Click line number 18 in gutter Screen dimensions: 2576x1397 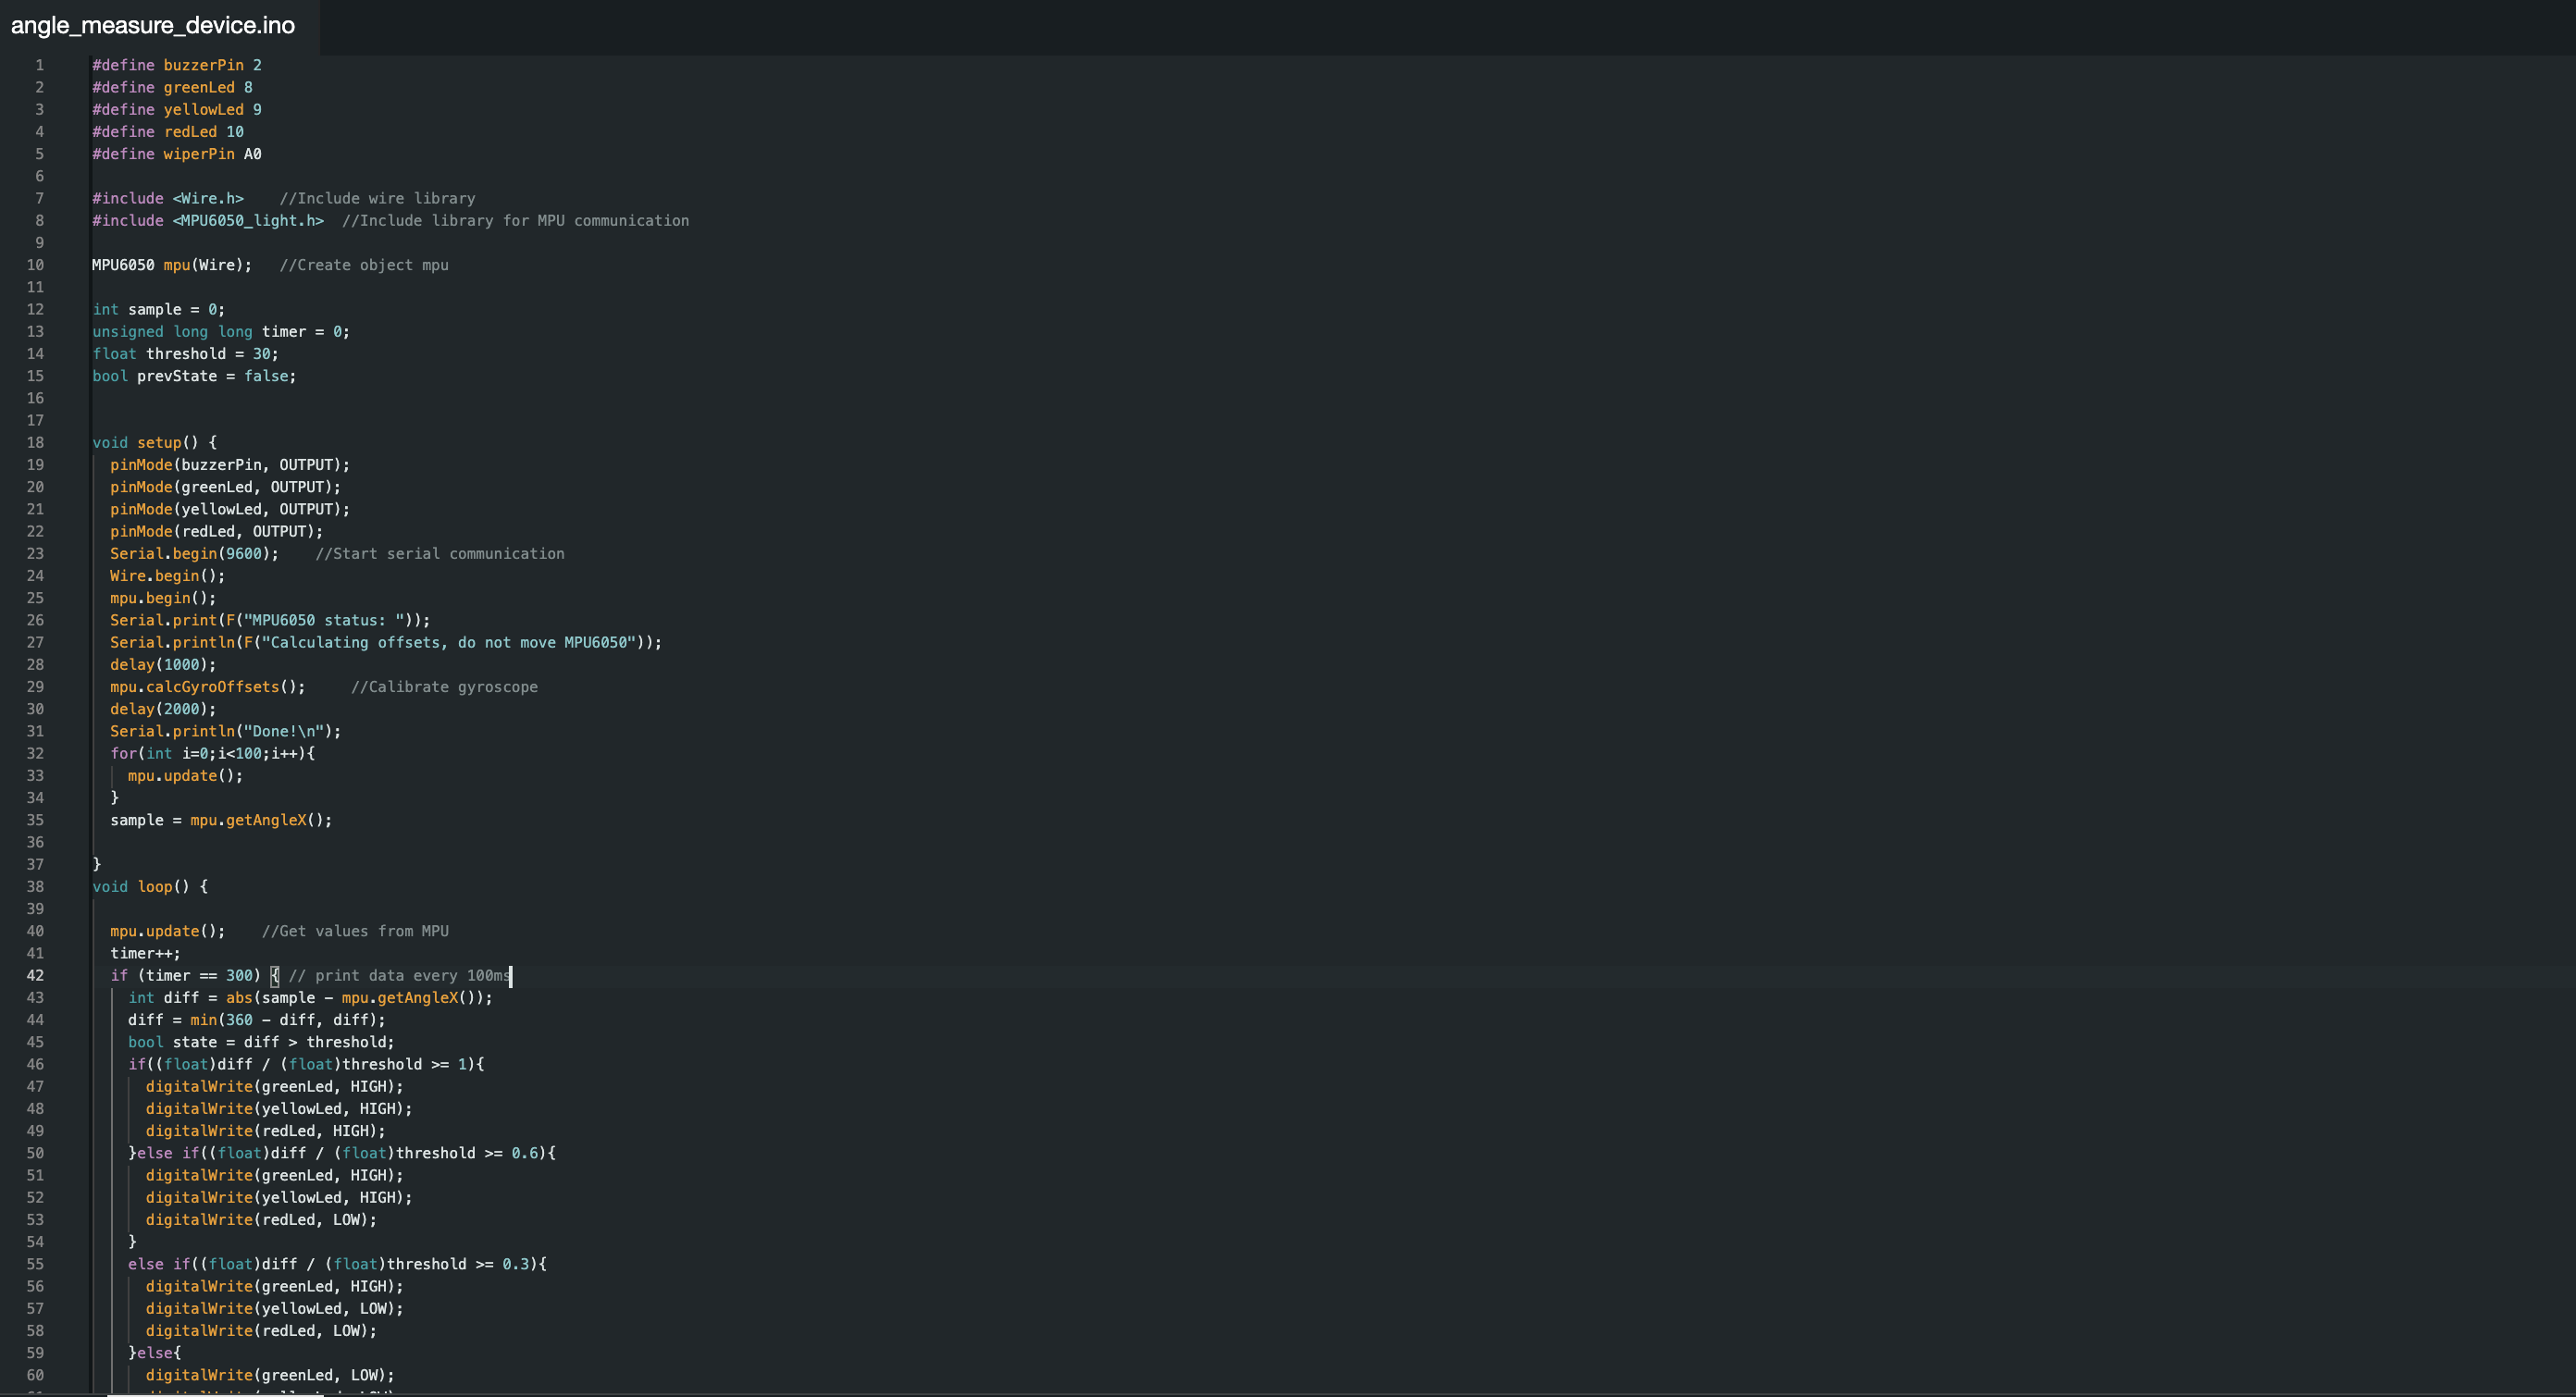(35, 443)
